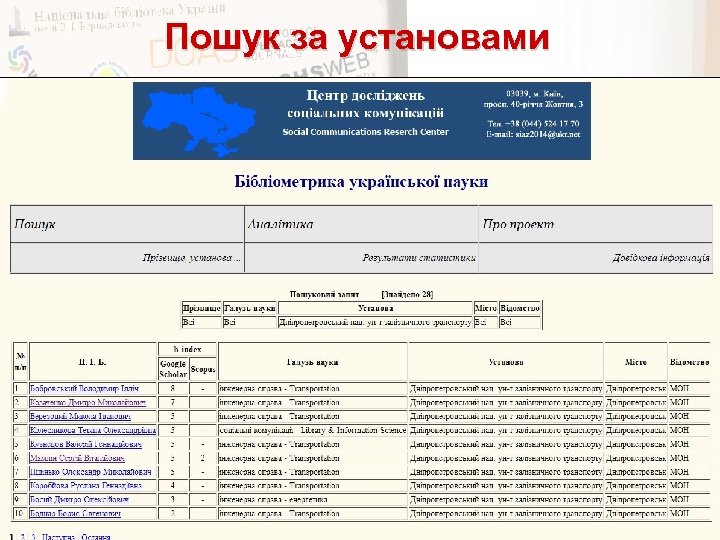Click the Відомство results column header

pos(689,362)
